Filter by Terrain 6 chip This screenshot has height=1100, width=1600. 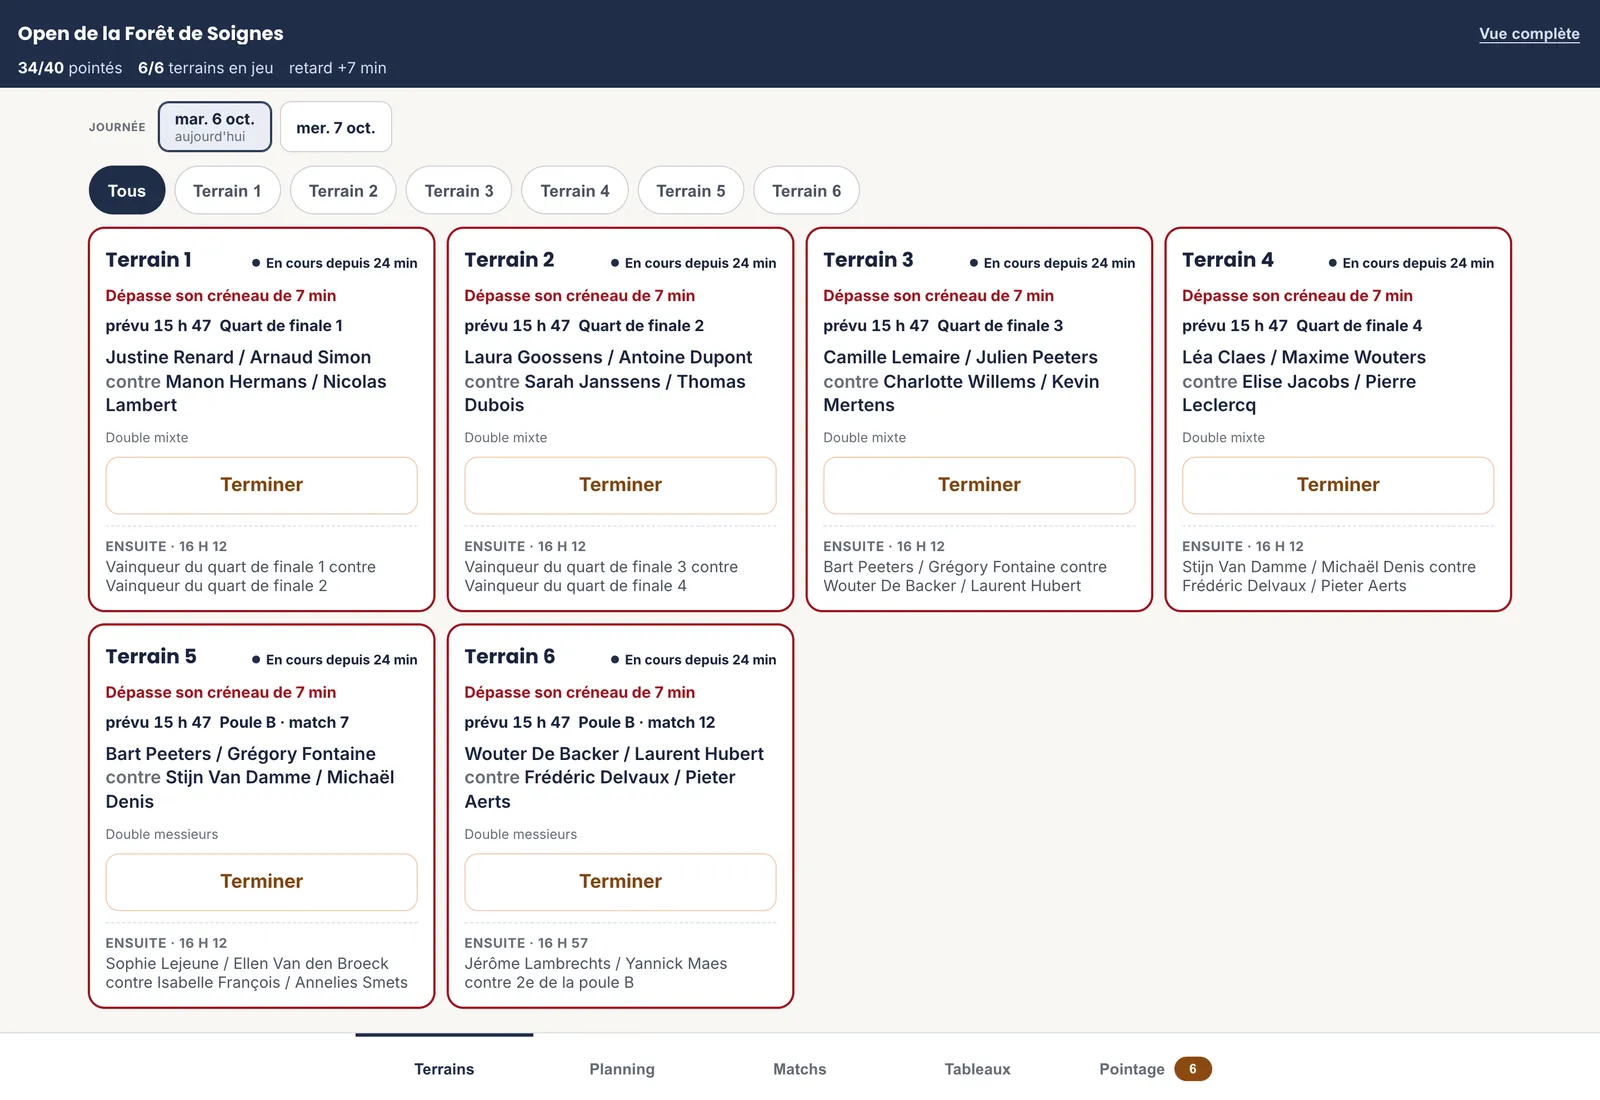tap(807, 190)
